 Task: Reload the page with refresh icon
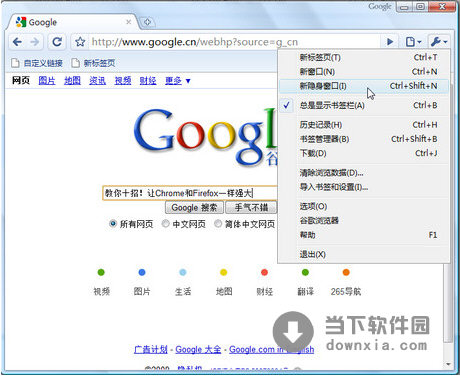point(57,42)
